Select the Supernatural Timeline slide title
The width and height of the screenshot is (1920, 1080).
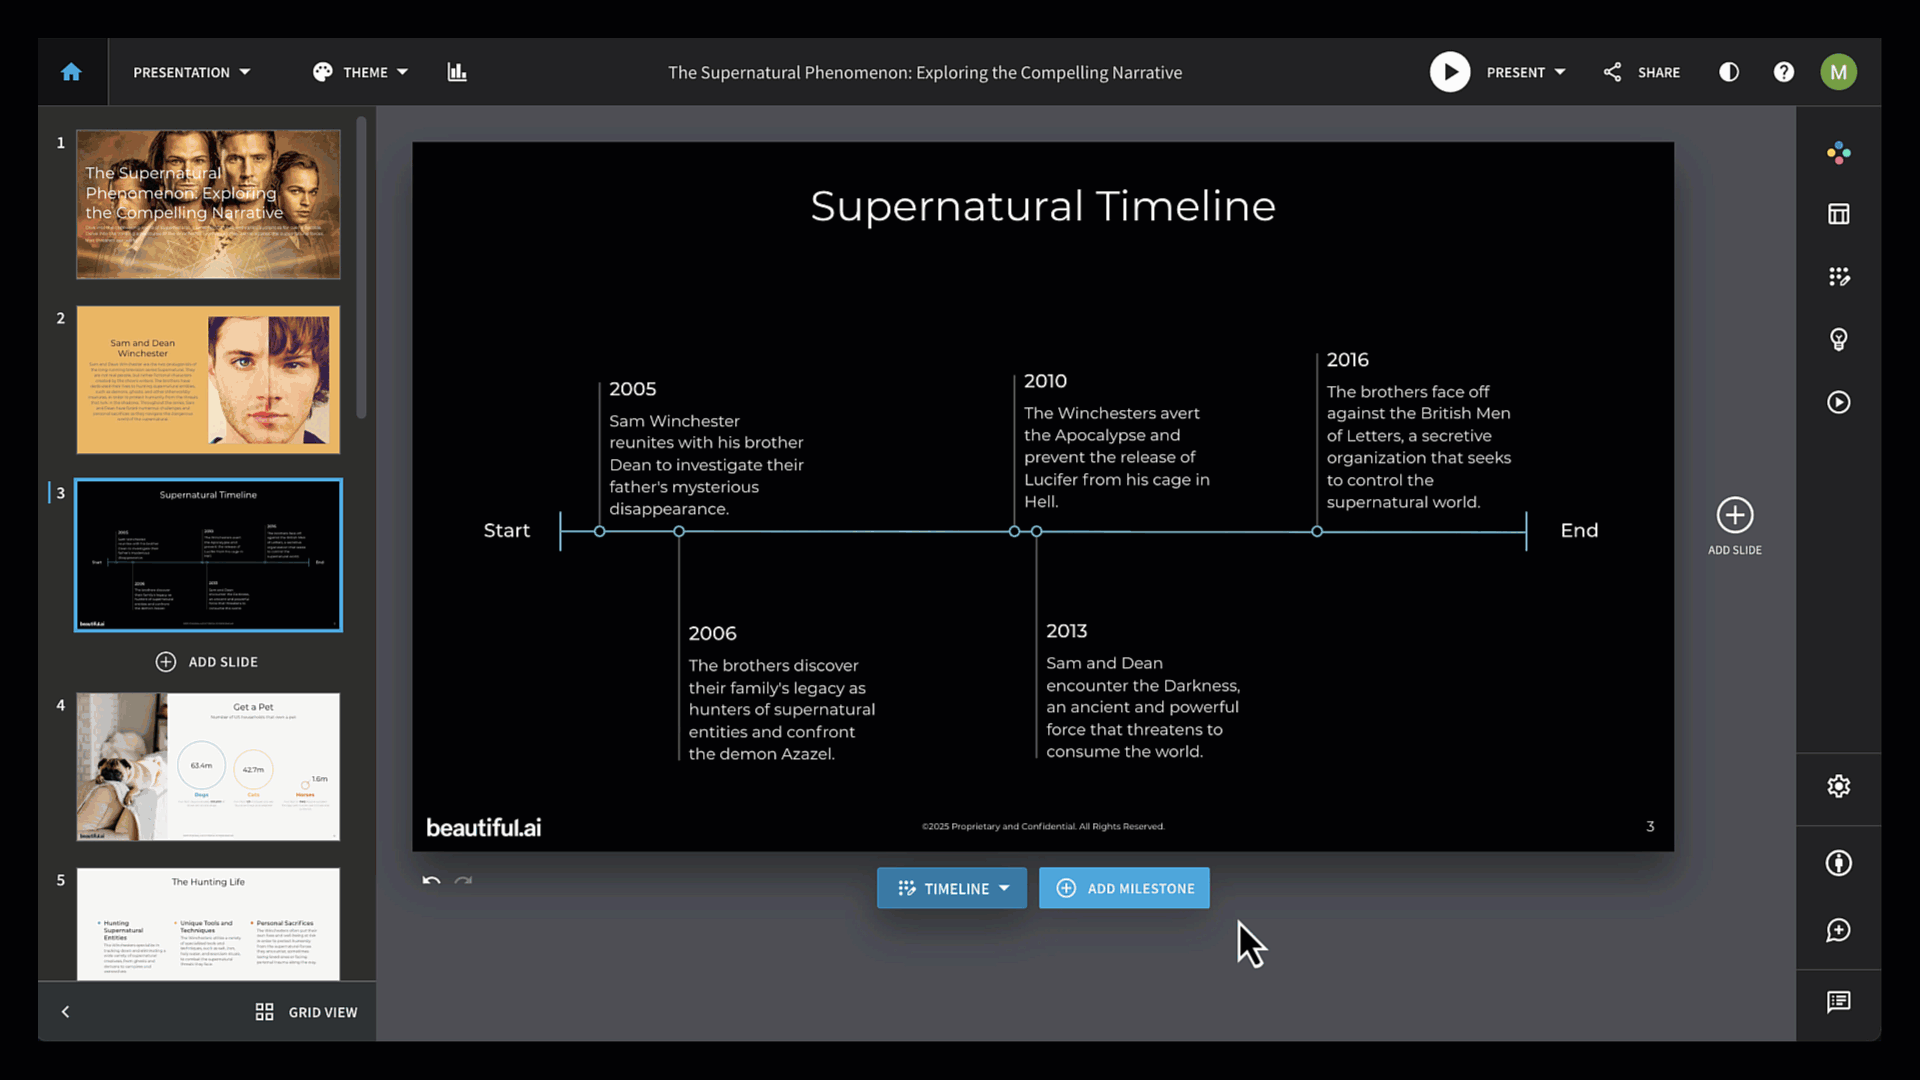pyautogui.click(x=1043, y=206)
